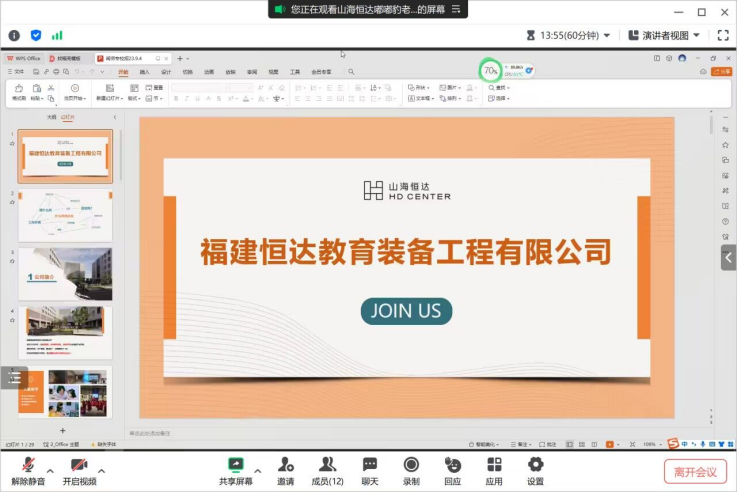This screenshot has width=738, height=492.
Task: Expand the right side panel chevron
Action: [x=729, y=258]
